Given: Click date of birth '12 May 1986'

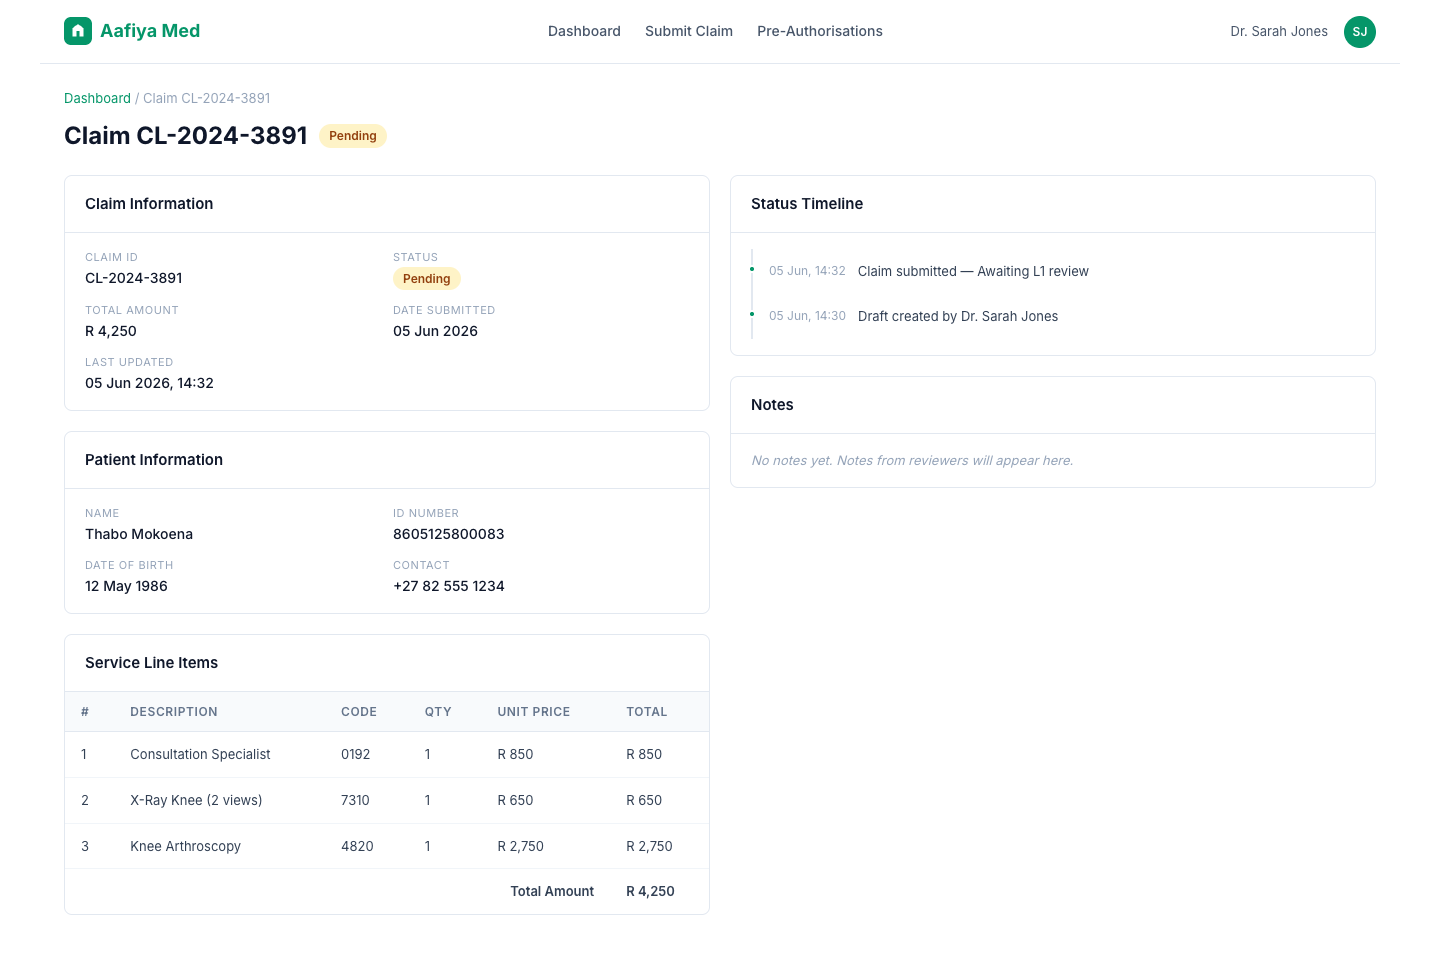Looking at the screenshot, I should pyautogui.click(x=126, y=586).
